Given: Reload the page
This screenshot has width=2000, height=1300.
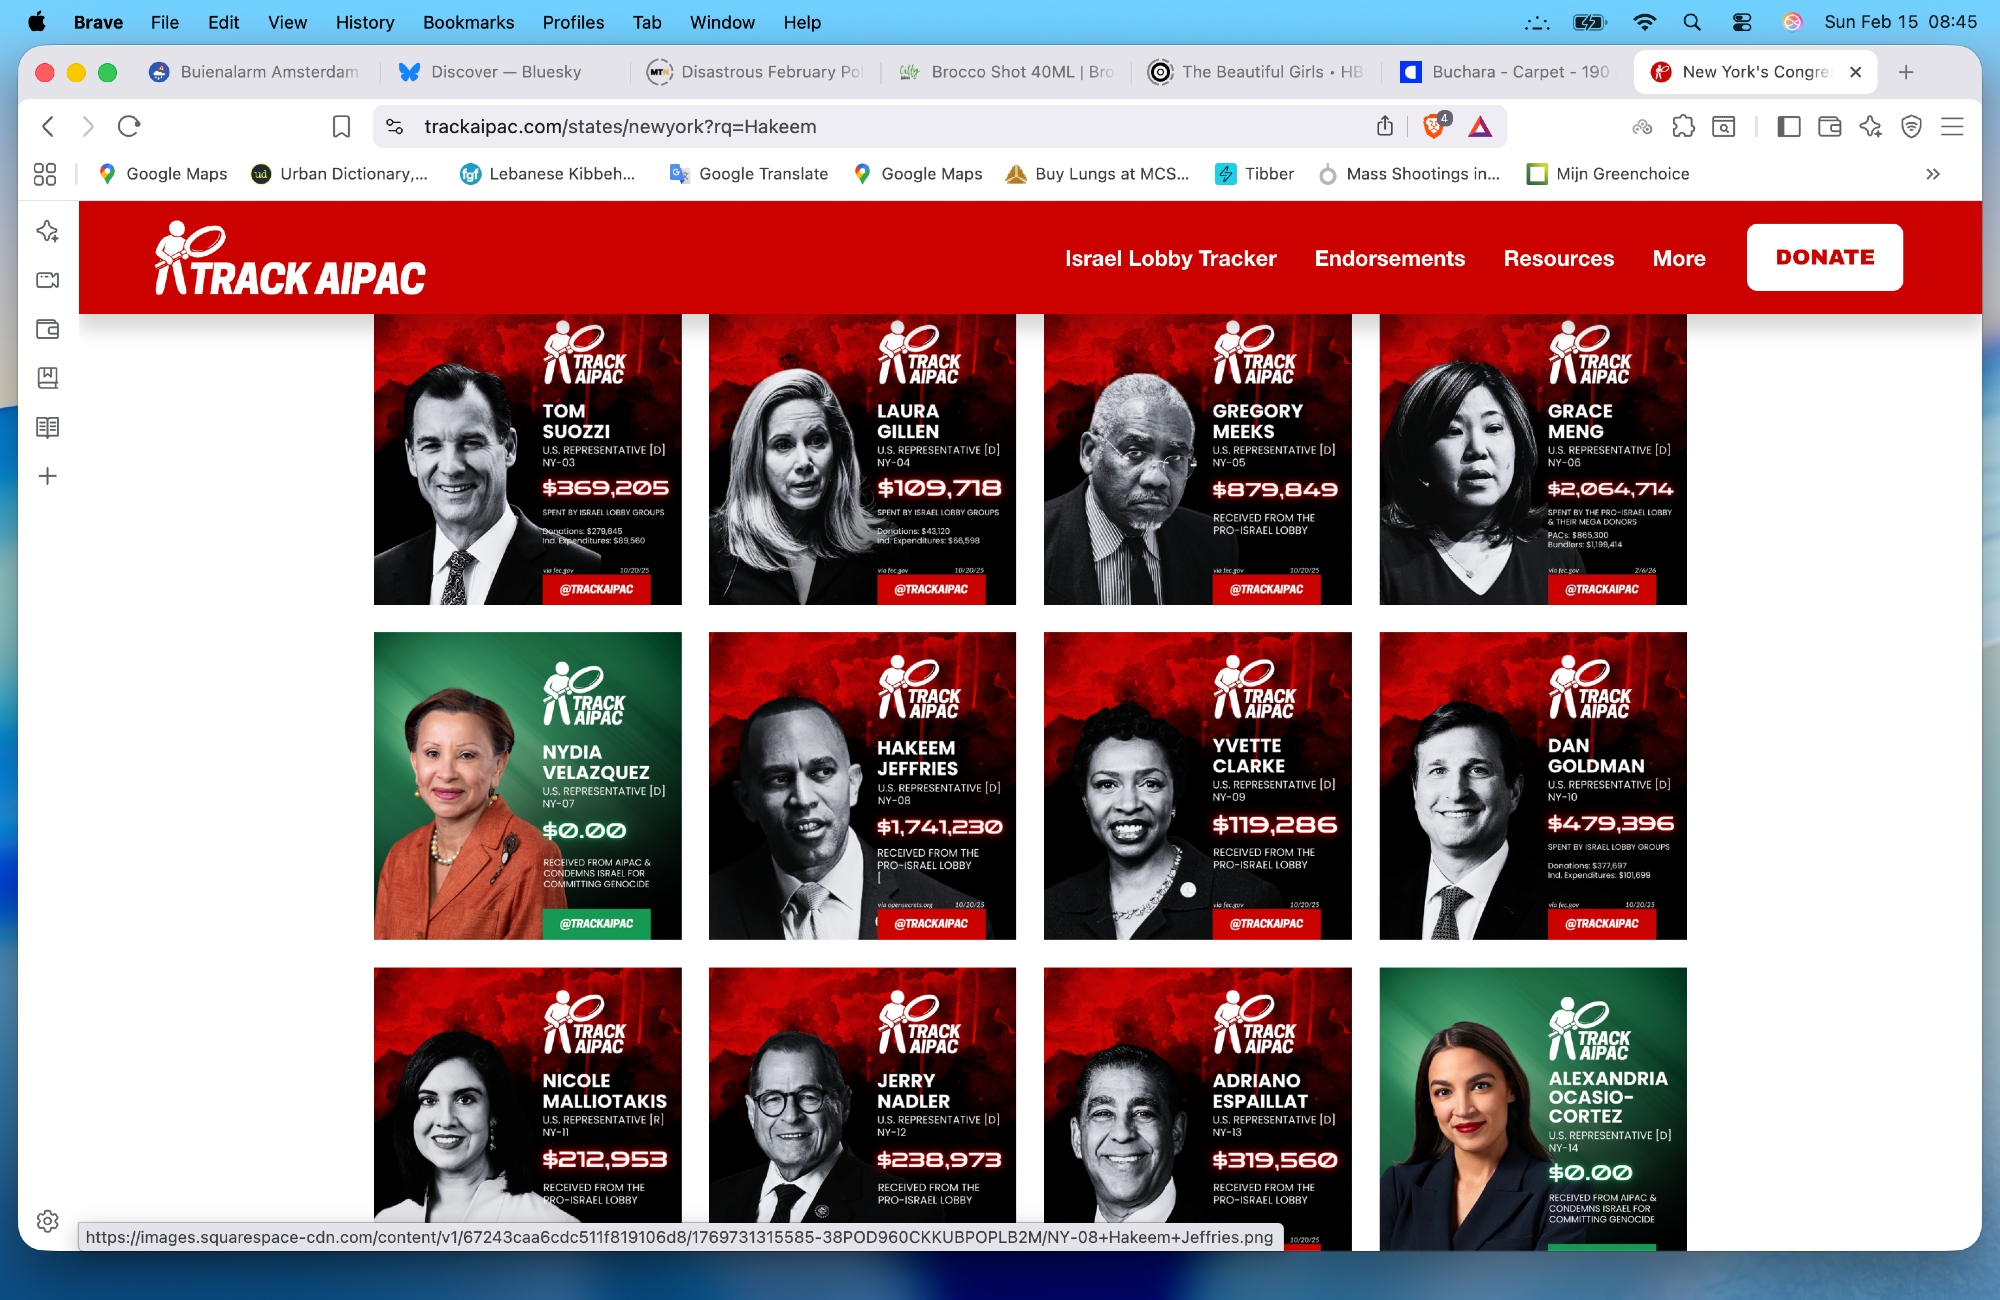Looking at the screenshot, I should [129, 126].
